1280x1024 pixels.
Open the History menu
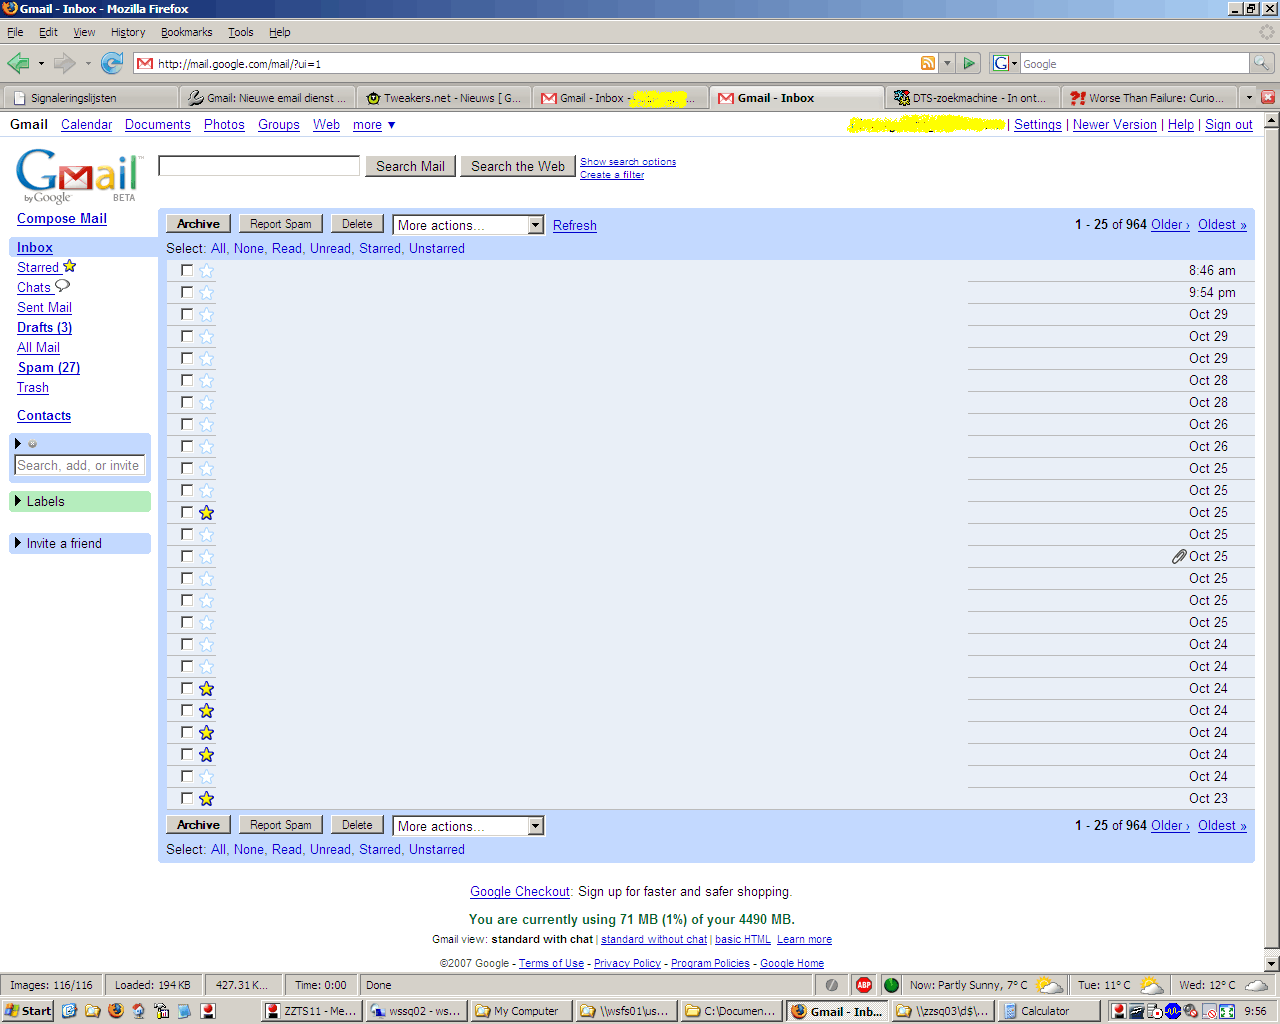(x=128, y=32)
